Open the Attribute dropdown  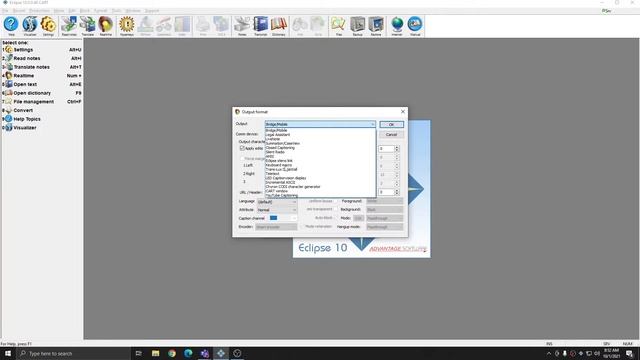pyautogui.click(x=277, y=210)
